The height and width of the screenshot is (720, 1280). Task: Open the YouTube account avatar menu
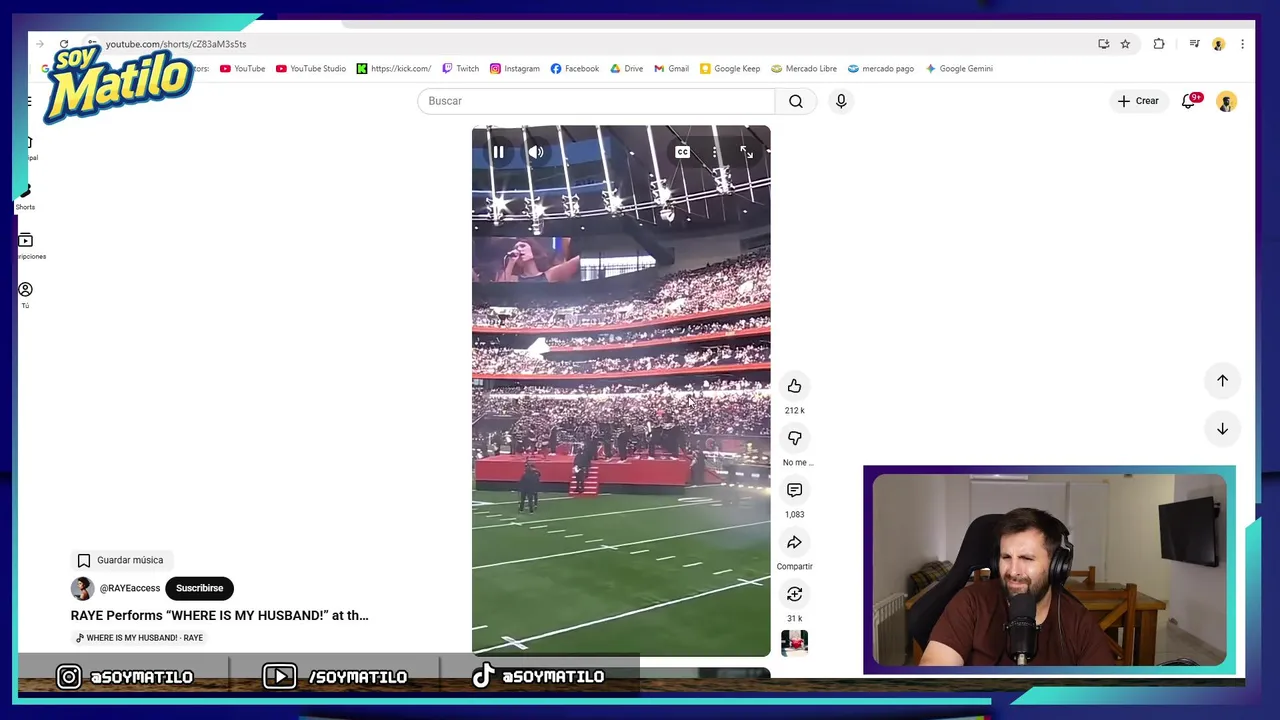[x=1226, y=101]
